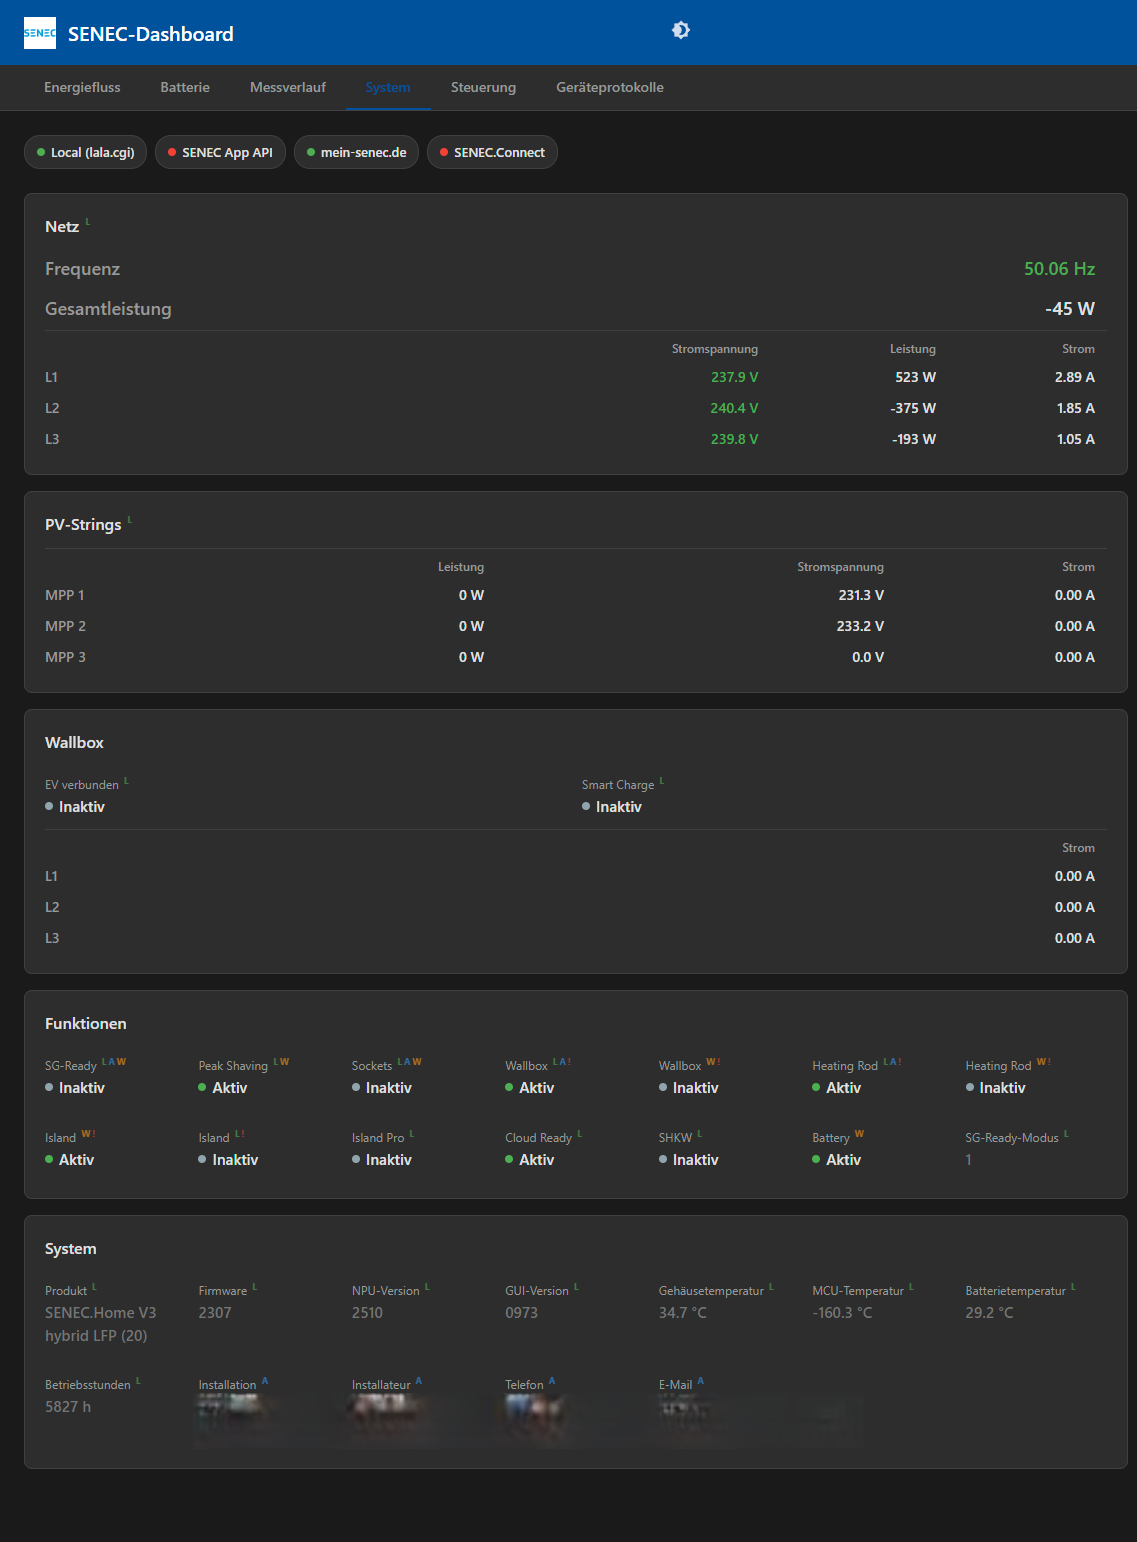Click the Cloud Ready Aktiv status

click(x=530, y=1160)
